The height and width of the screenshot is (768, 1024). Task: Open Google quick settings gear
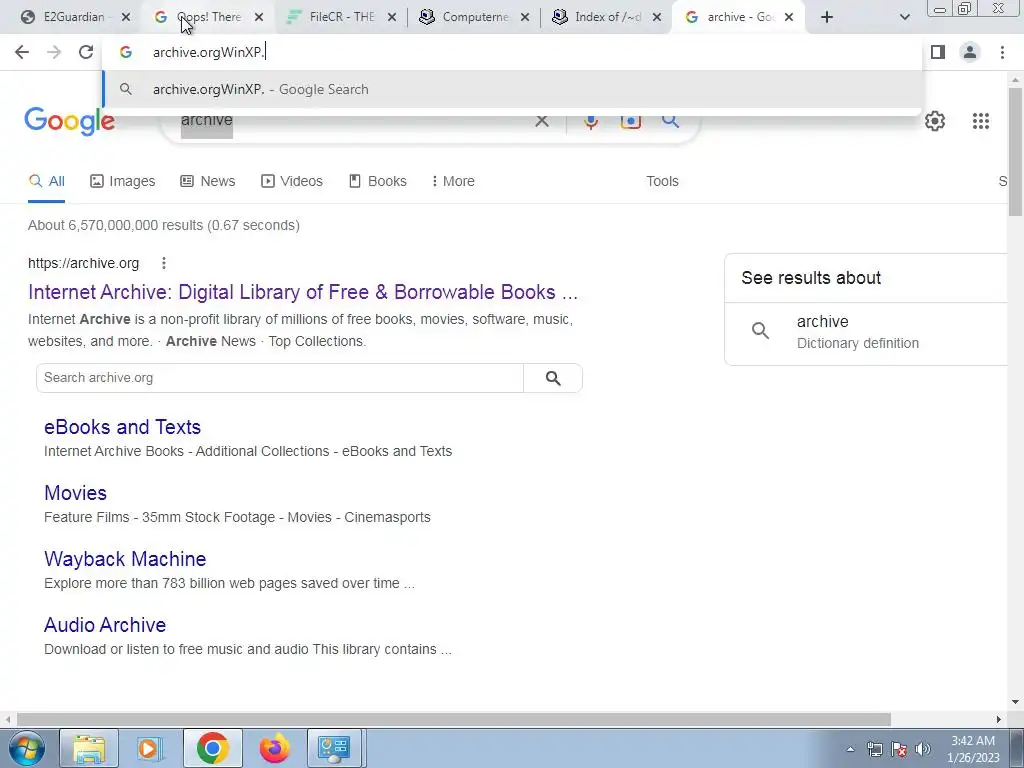pyautogui.click(x=935, y=121)
